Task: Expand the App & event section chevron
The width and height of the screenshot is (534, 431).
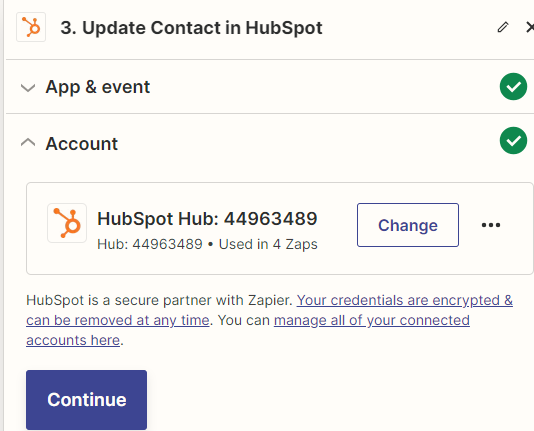Action: tap(28, 87)
